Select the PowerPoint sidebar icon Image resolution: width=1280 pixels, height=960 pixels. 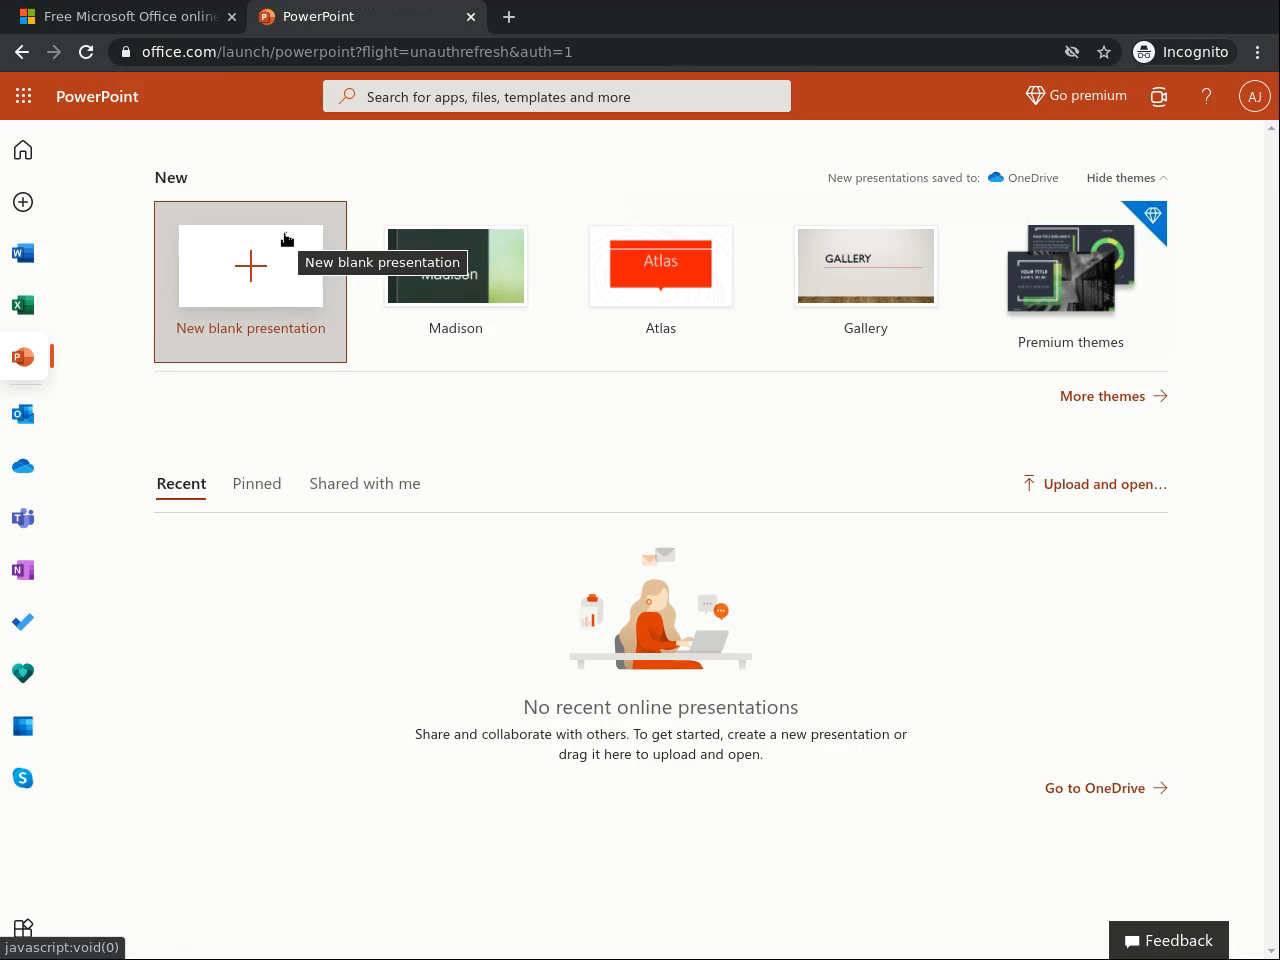pyautogui.click(x=23, y=357)
